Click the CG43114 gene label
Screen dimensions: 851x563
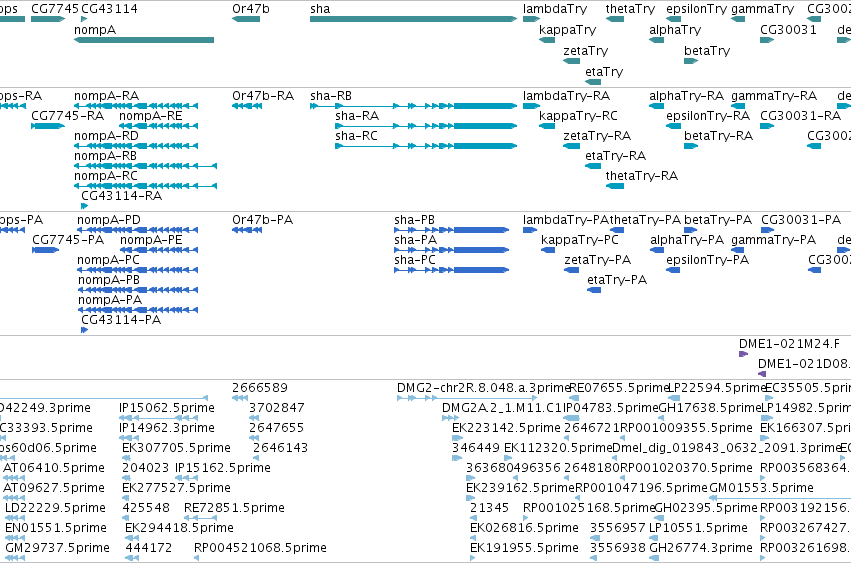tap(109, 9)
